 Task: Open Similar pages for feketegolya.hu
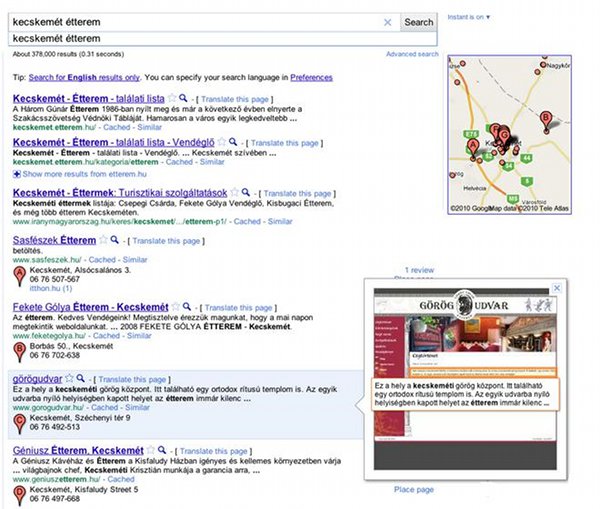click(139, 336)
